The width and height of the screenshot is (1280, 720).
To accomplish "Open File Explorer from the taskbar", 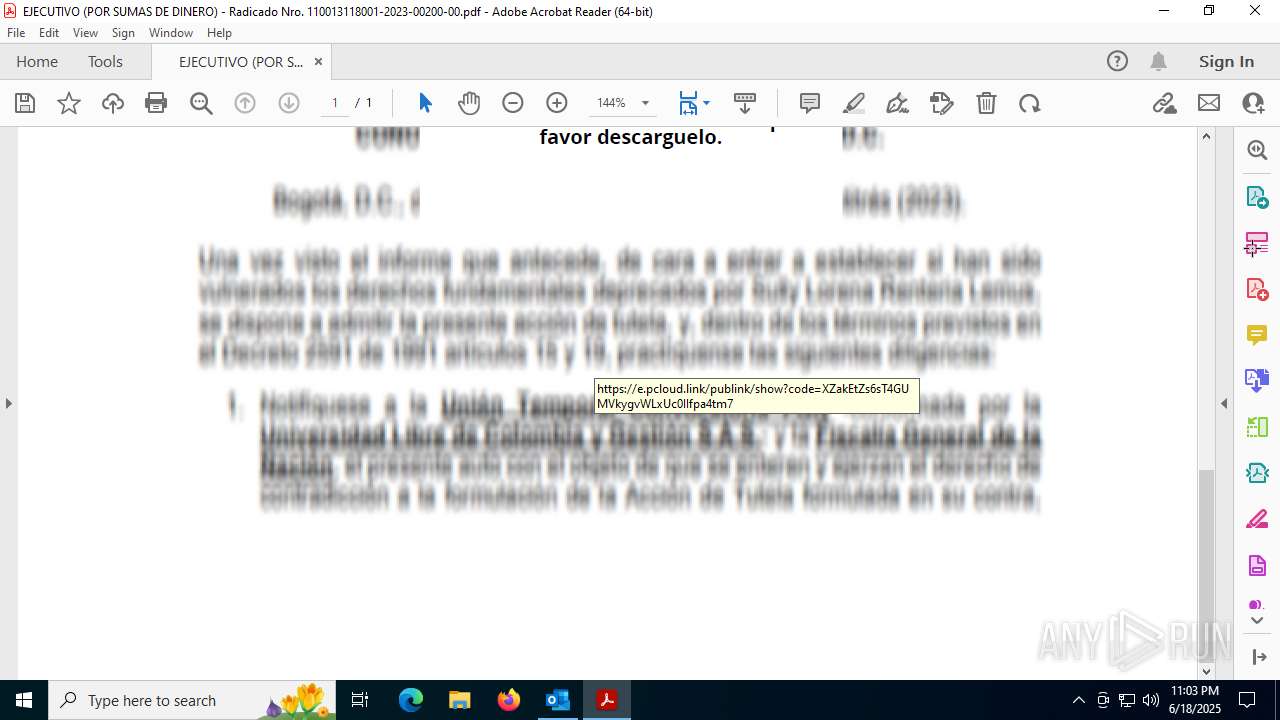I will pos(459,700).
